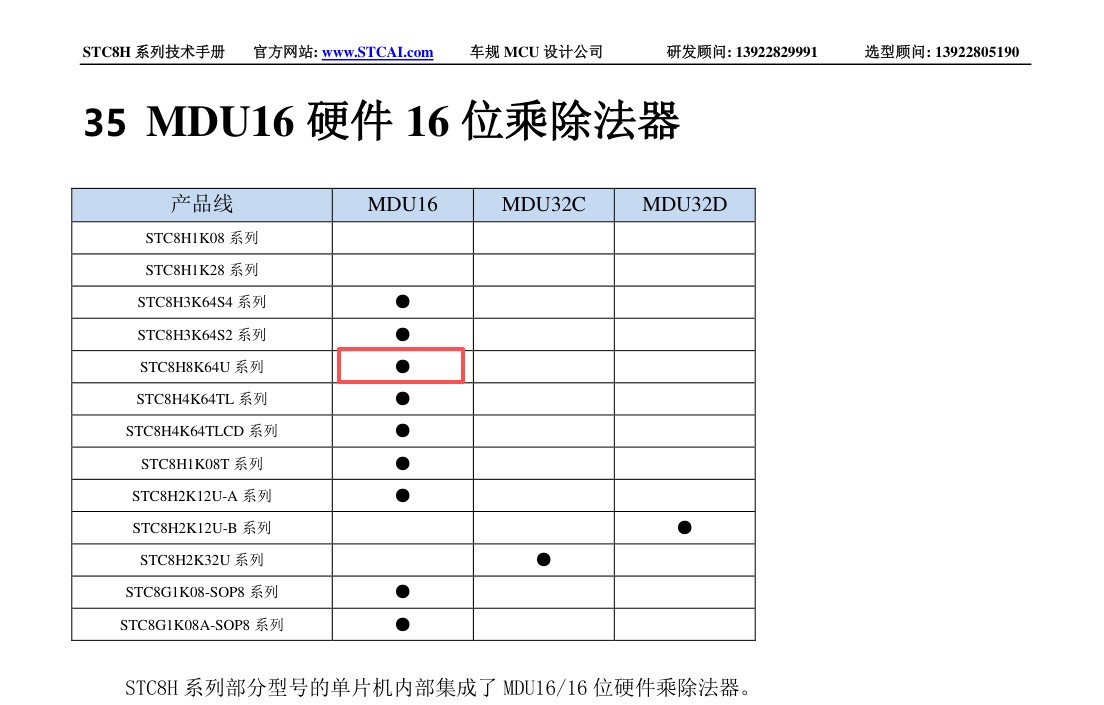Select the STC8H1K08 系列 row label
The height and width of the screenshot is (705, 1104).
click(x=202, y=238)
